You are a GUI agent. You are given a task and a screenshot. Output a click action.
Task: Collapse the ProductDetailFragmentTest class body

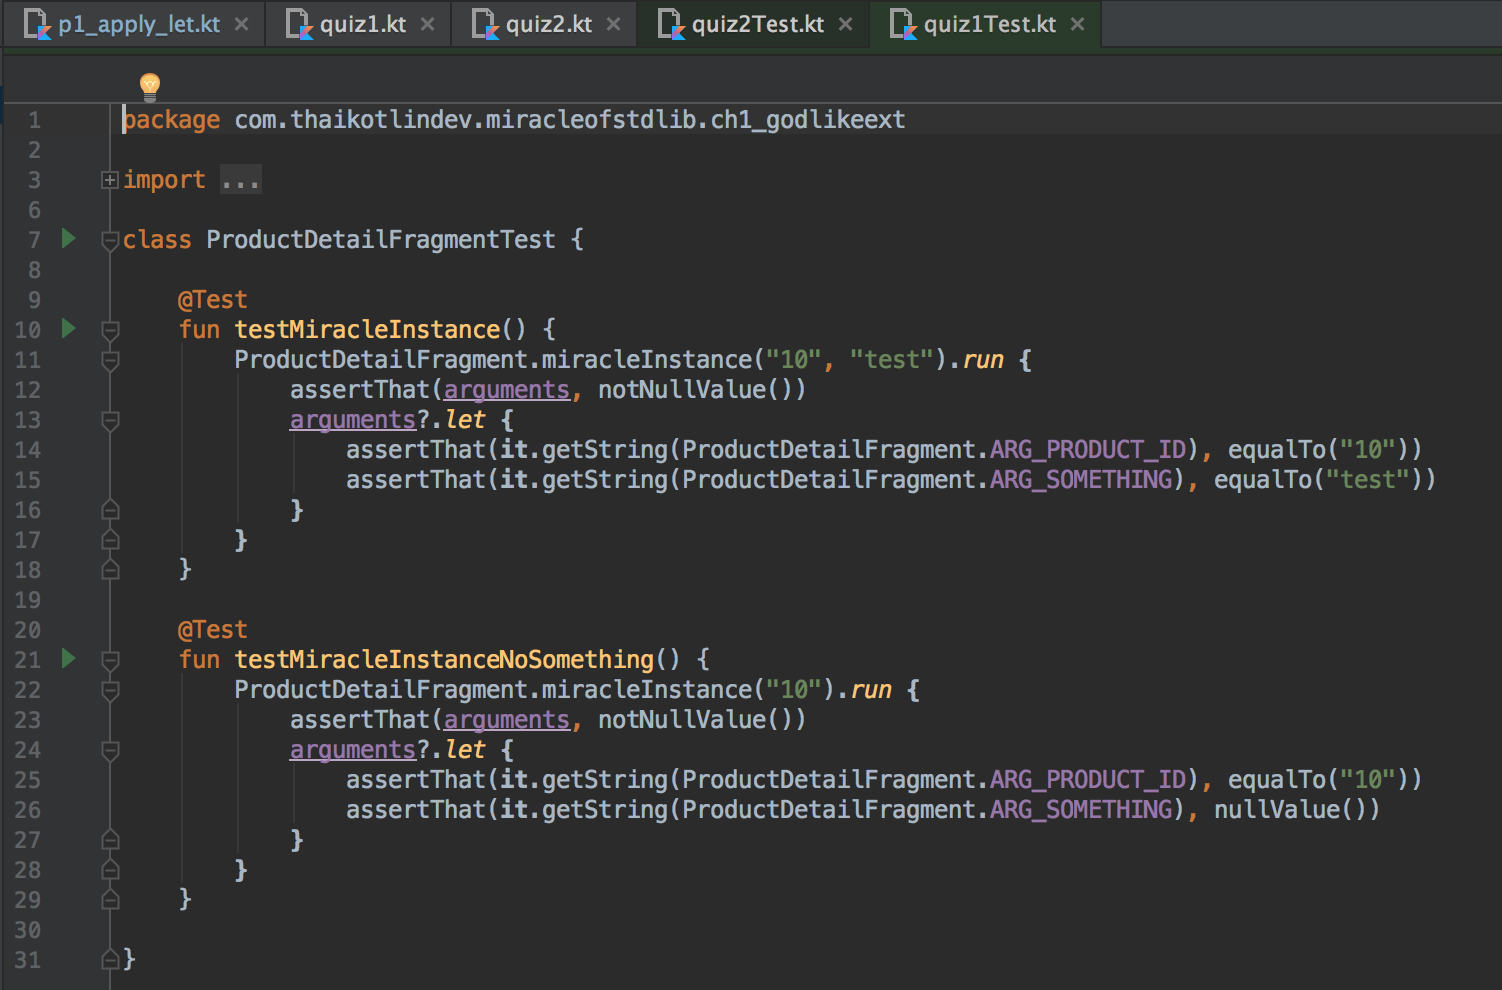(110, 240)
